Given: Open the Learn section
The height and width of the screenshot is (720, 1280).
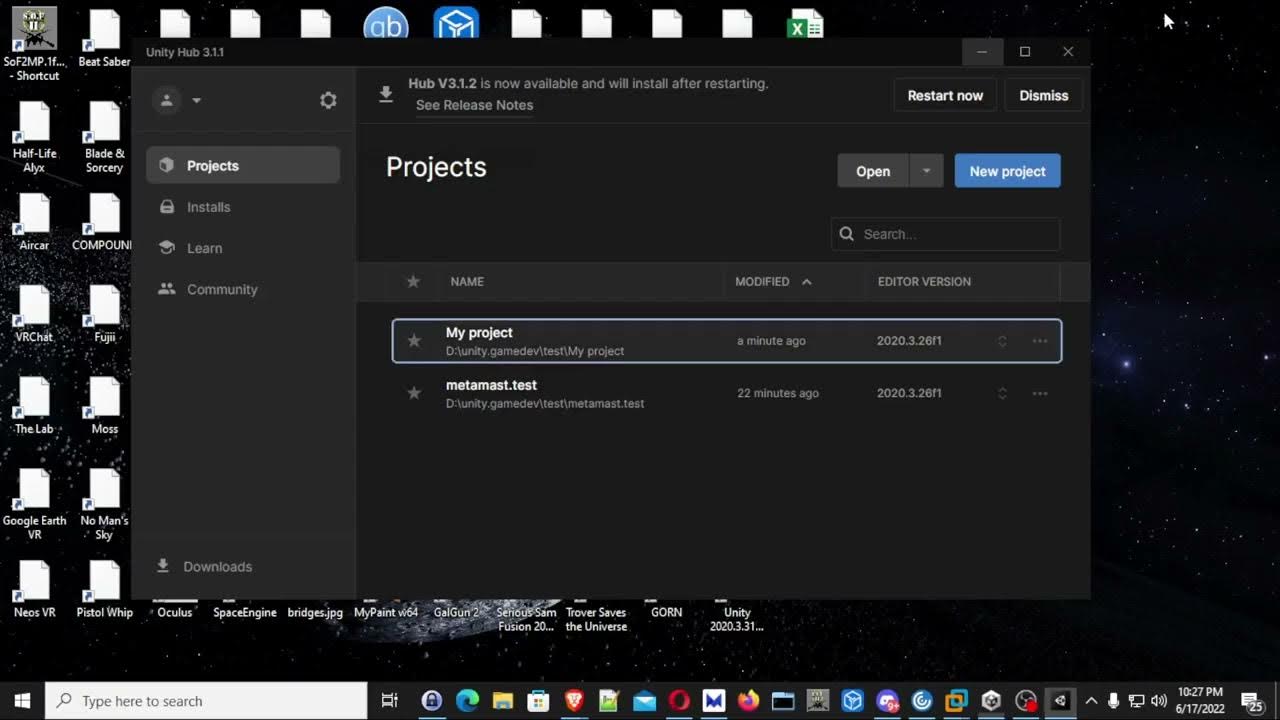Looking at the screenshot, I should pyautogui.click(x=243, y=248).
